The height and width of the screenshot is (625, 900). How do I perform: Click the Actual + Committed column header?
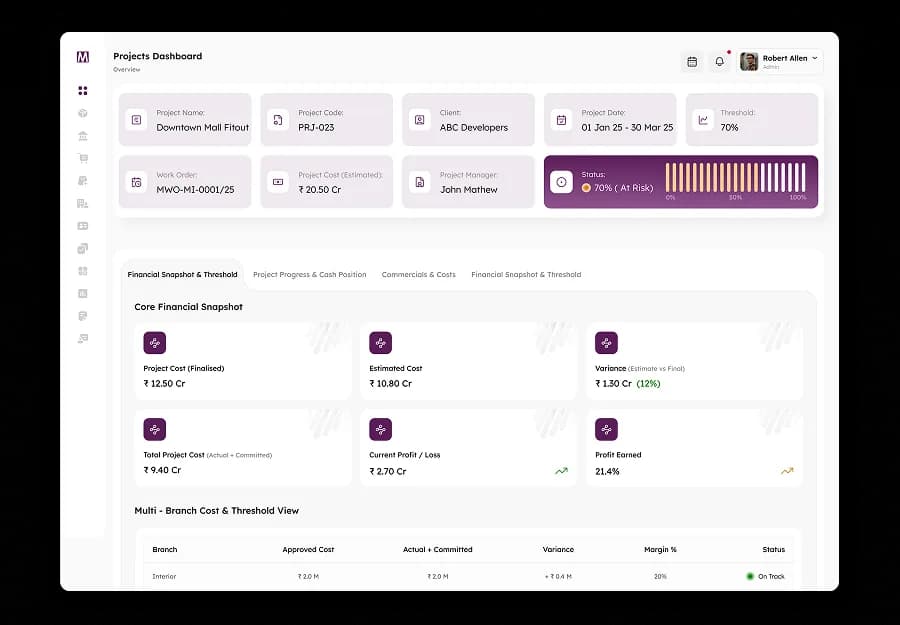437,549
